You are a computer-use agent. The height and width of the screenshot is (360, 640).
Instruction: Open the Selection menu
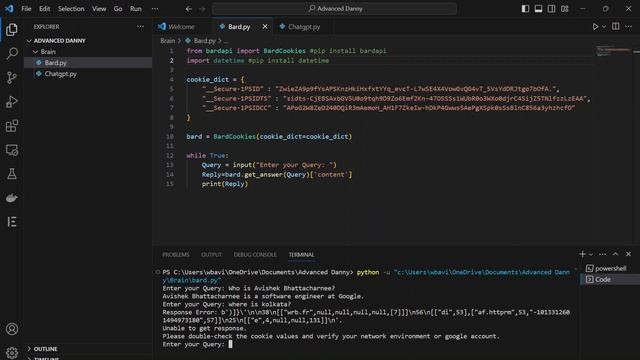pyautogui.click(x=71, y=9)
